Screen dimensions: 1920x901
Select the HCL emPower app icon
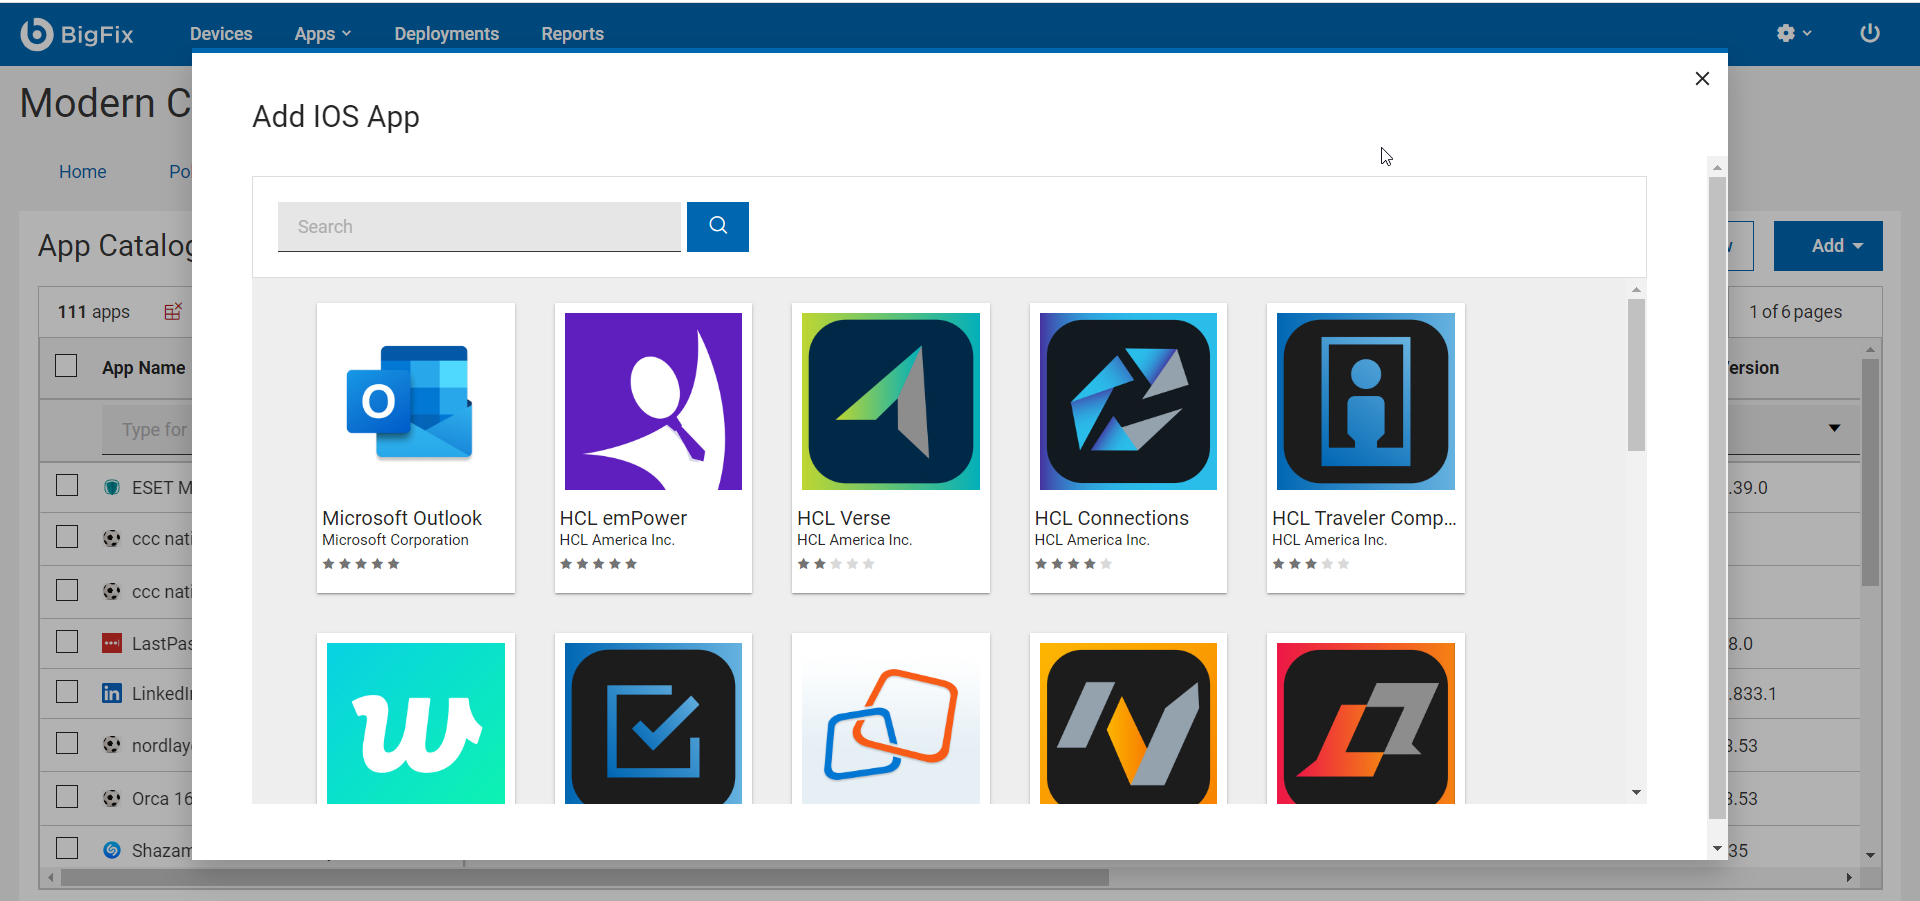tap(651, 401)
